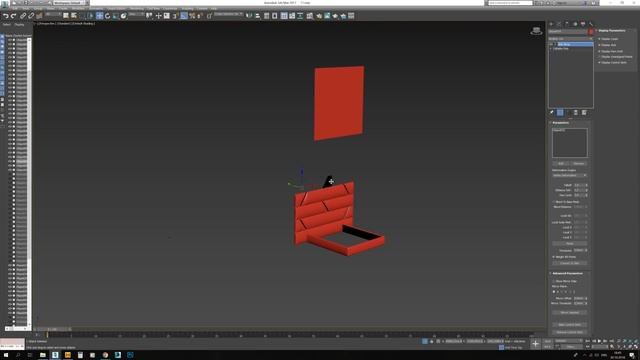Open the Utilities wrench tab
Screen dimensions: 640x360
pos(591,24)
